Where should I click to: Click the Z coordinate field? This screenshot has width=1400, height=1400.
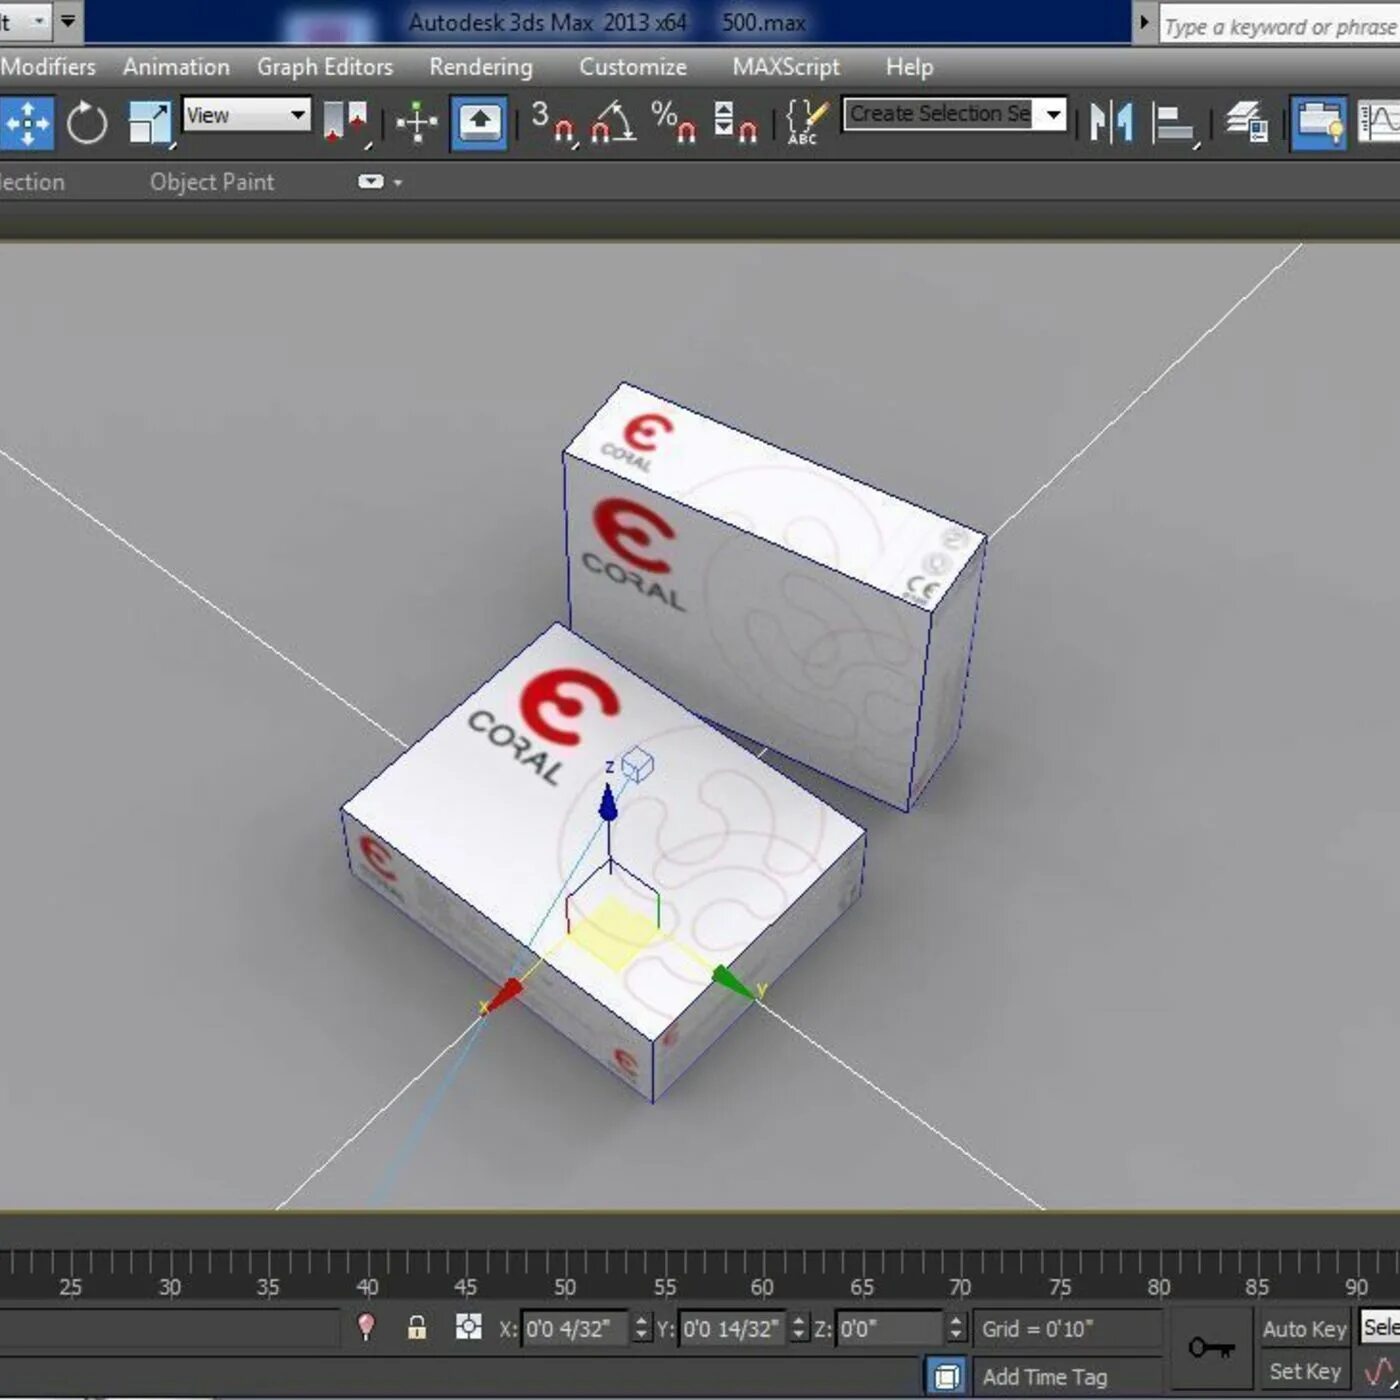(x=889, y=1329)
